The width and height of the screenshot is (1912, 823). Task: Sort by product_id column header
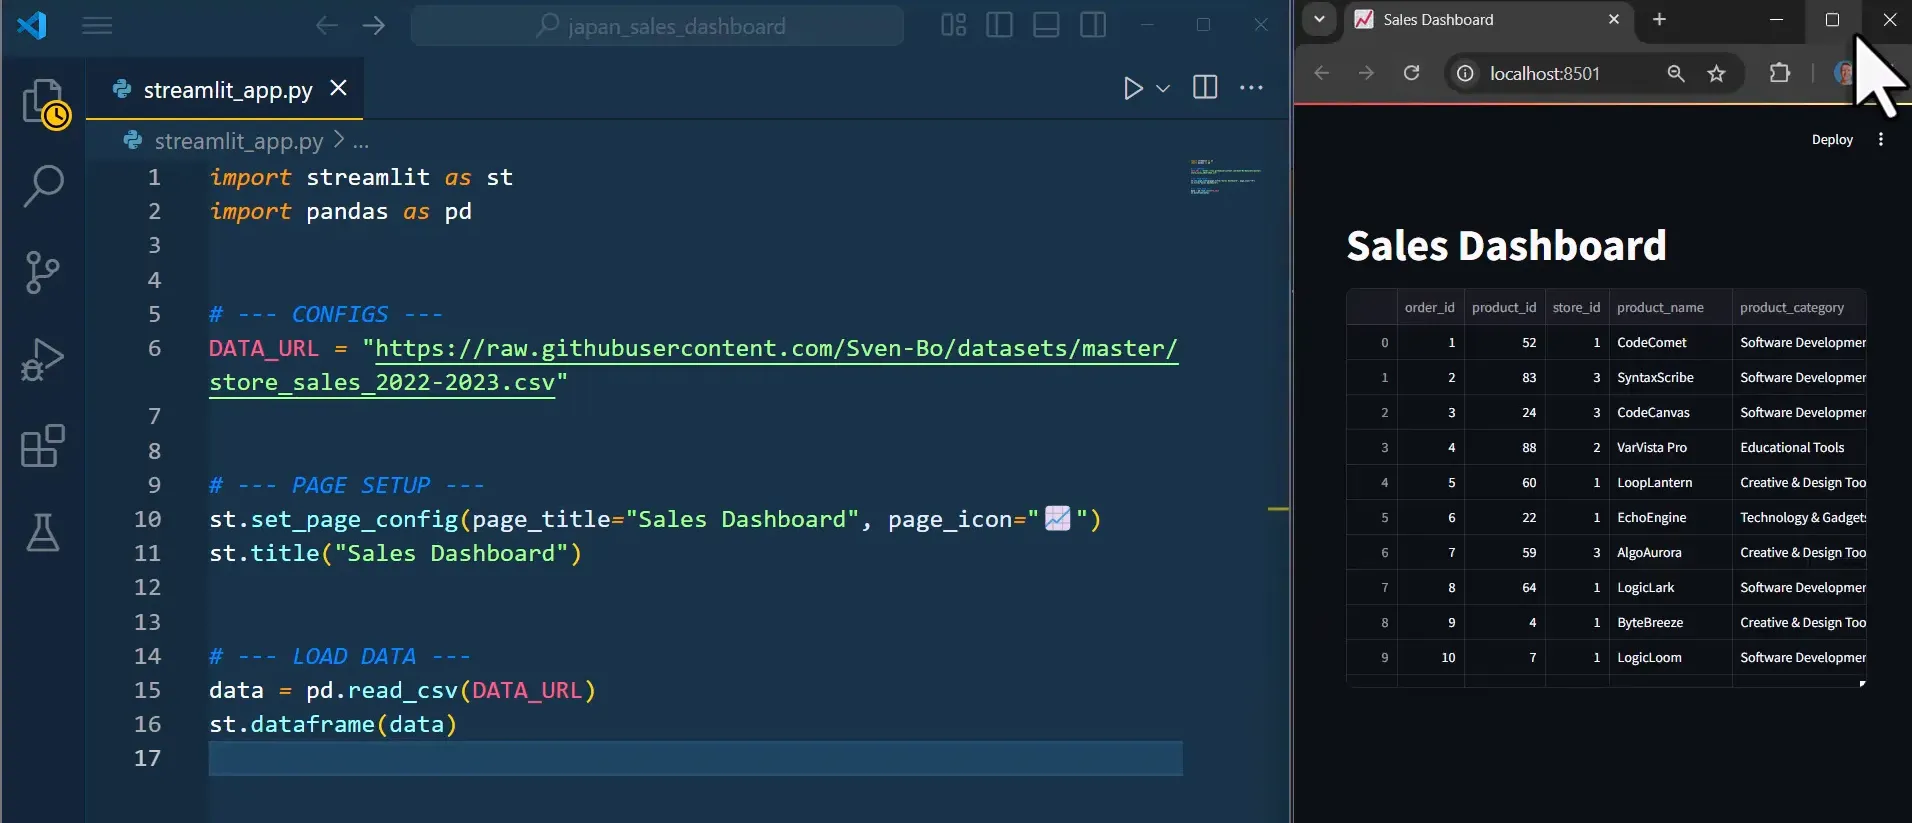click(x=1504, y=307)
